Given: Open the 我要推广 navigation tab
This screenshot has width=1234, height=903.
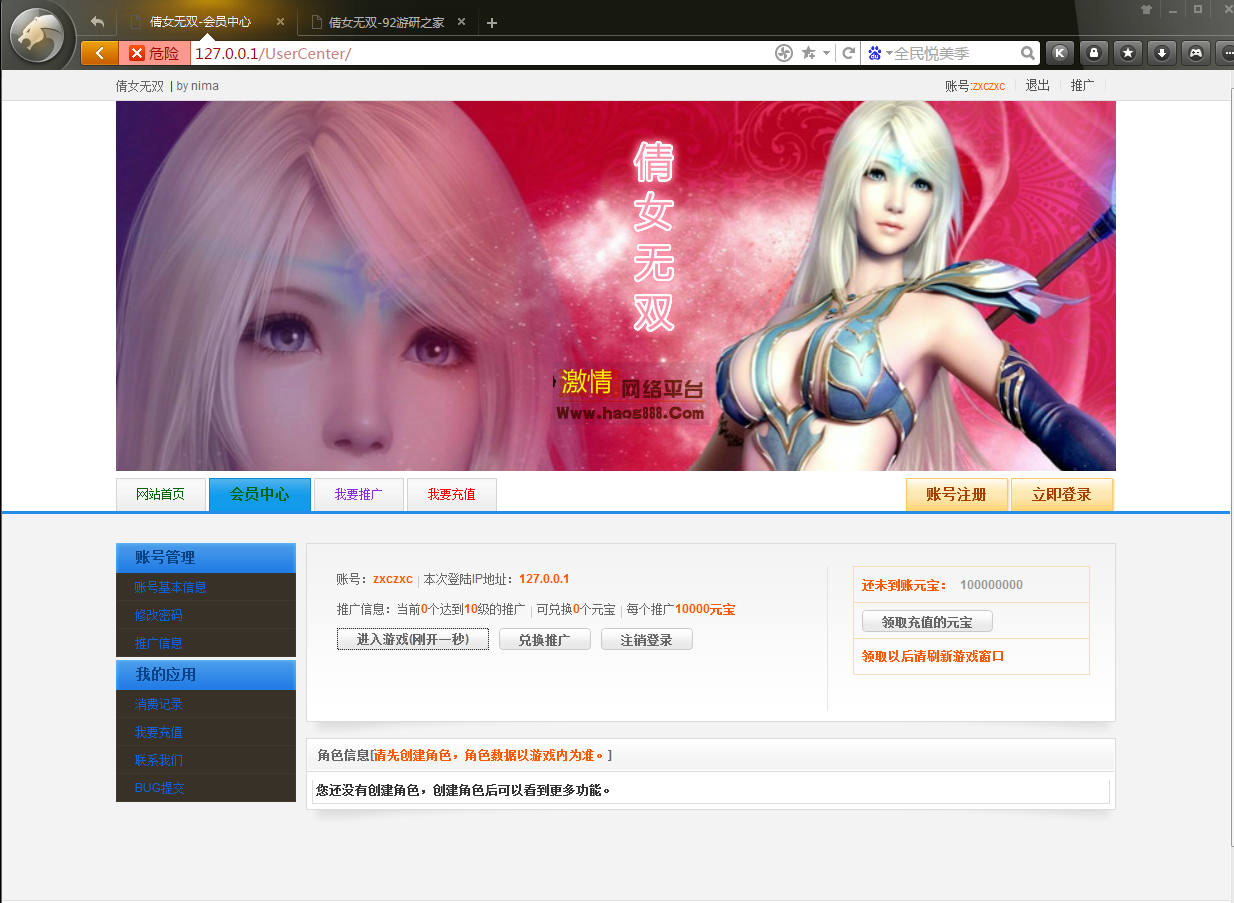Looking at the screenshot, I should point(359,495).
